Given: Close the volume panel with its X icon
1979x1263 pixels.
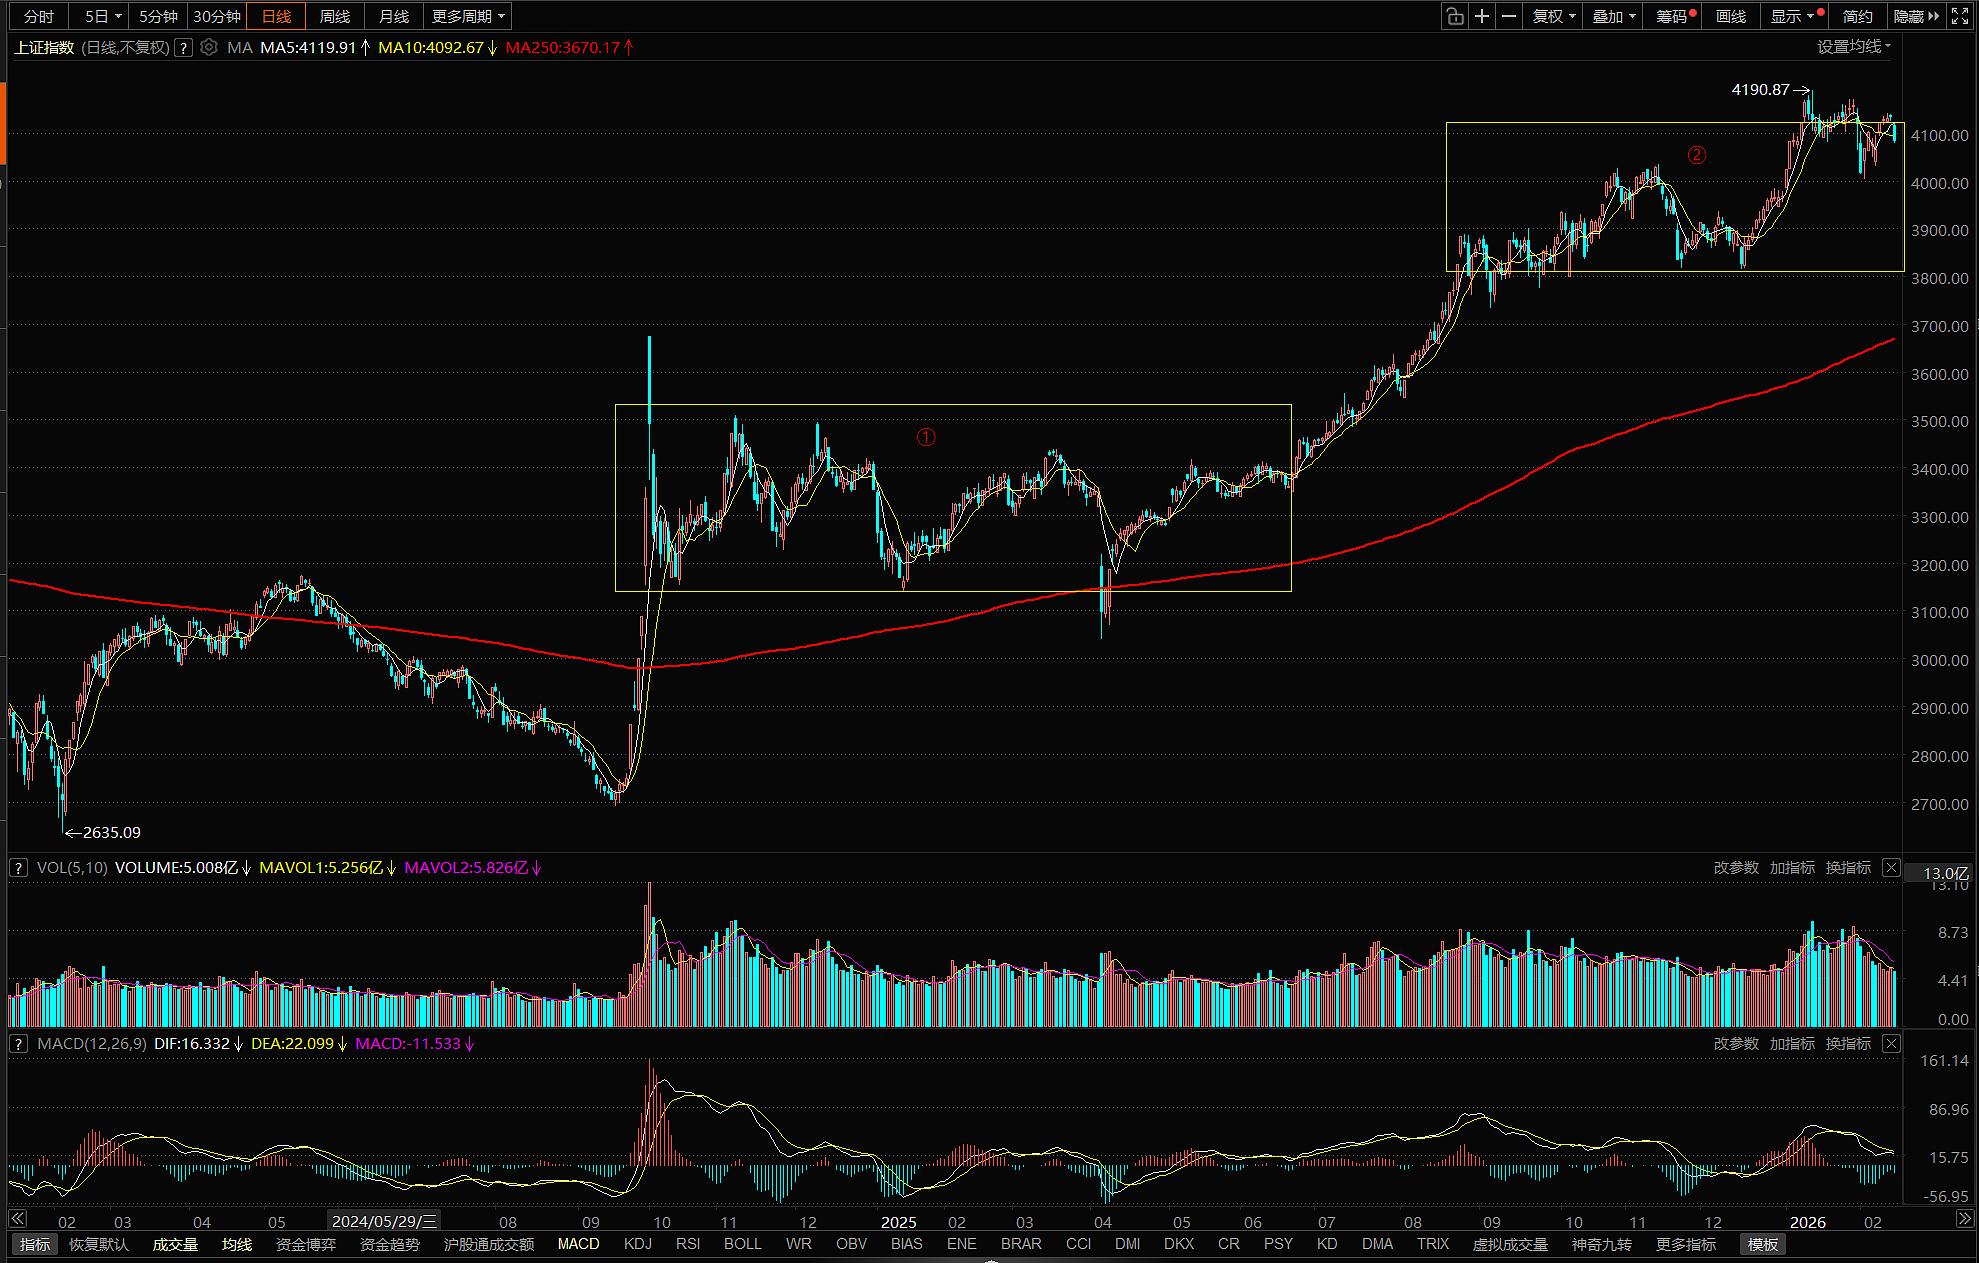Looking at the screenshot, I should pos(1891,867).
